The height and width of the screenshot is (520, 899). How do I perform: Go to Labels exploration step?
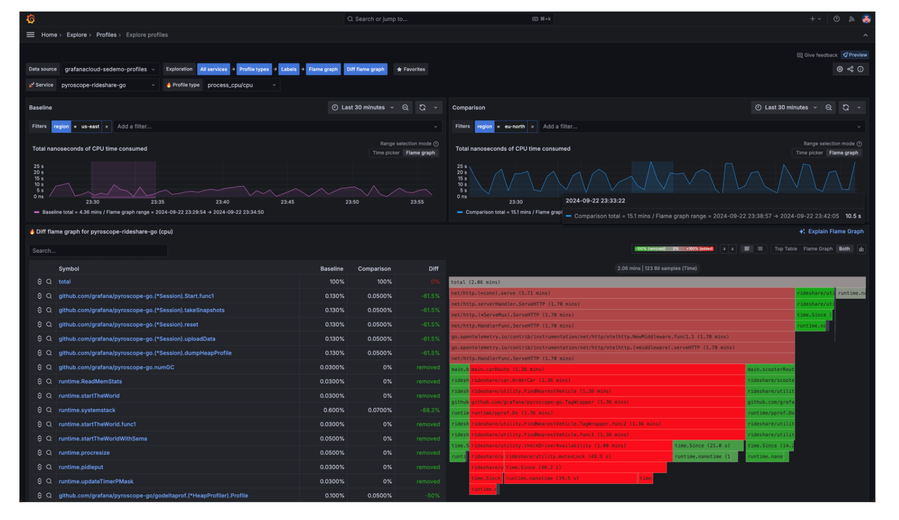tap(288, 69)
